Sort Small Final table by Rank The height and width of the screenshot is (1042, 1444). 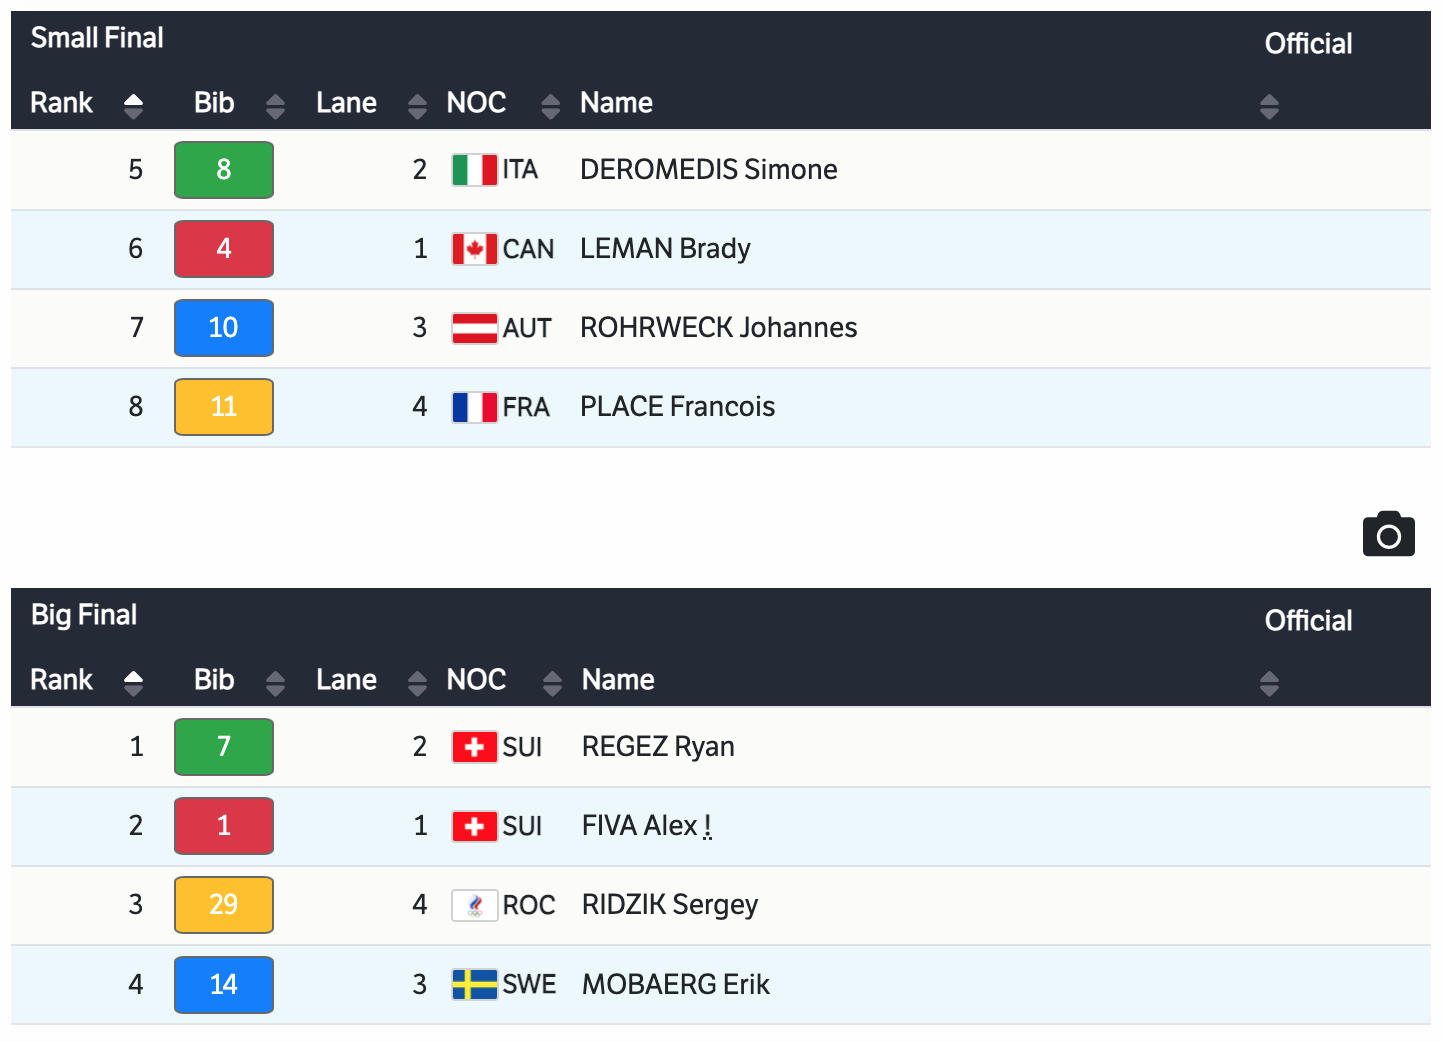click(x=133, y=105)
